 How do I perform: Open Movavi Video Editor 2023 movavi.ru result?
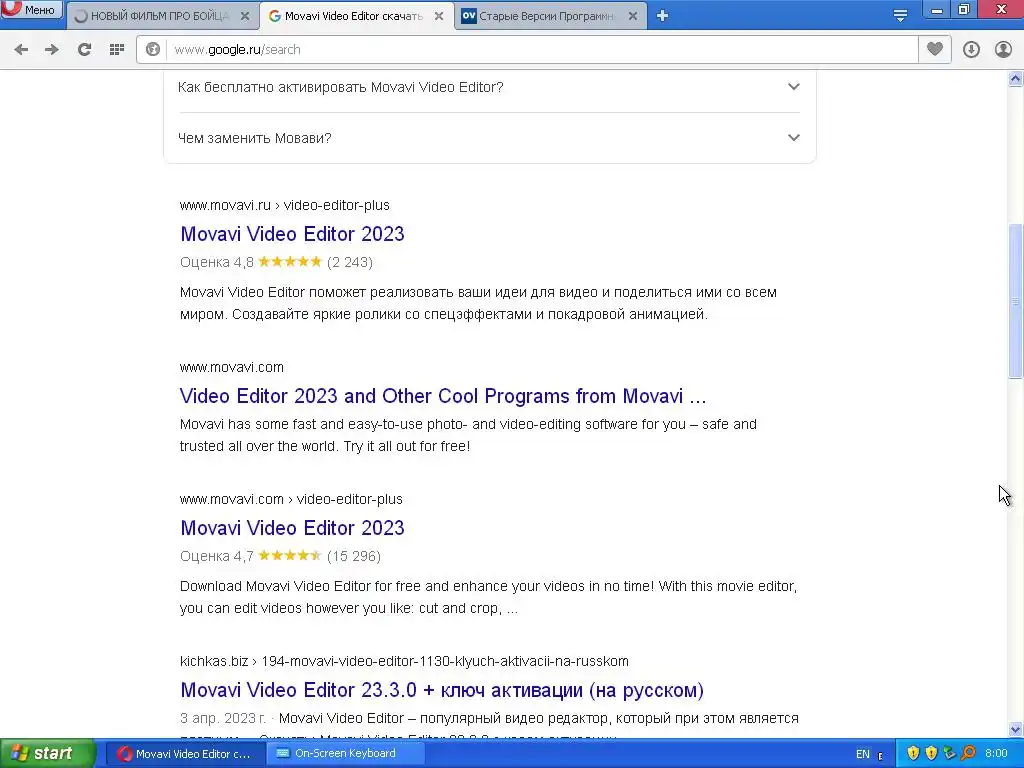[292, 234]
